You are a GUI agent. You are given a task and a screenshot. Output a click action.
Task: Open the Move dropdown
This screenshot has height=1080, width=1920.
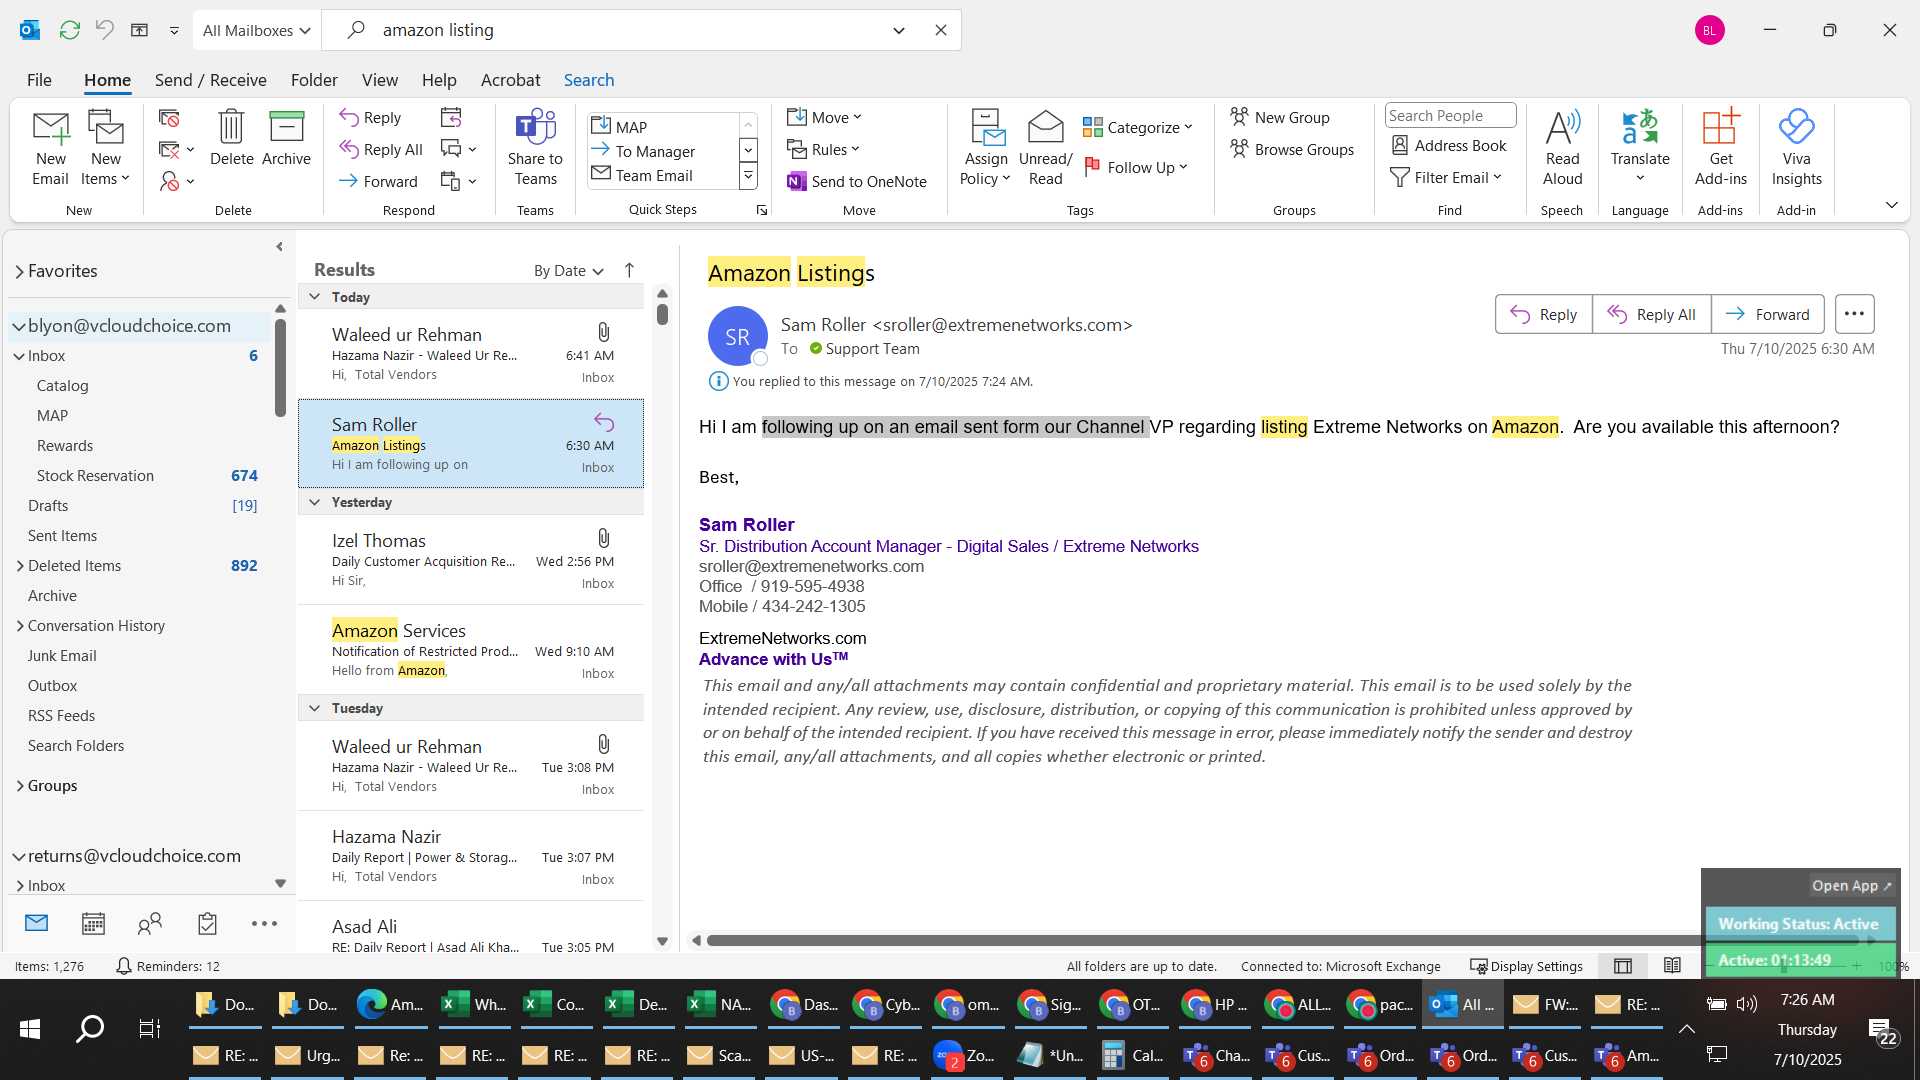click(824, 117)
